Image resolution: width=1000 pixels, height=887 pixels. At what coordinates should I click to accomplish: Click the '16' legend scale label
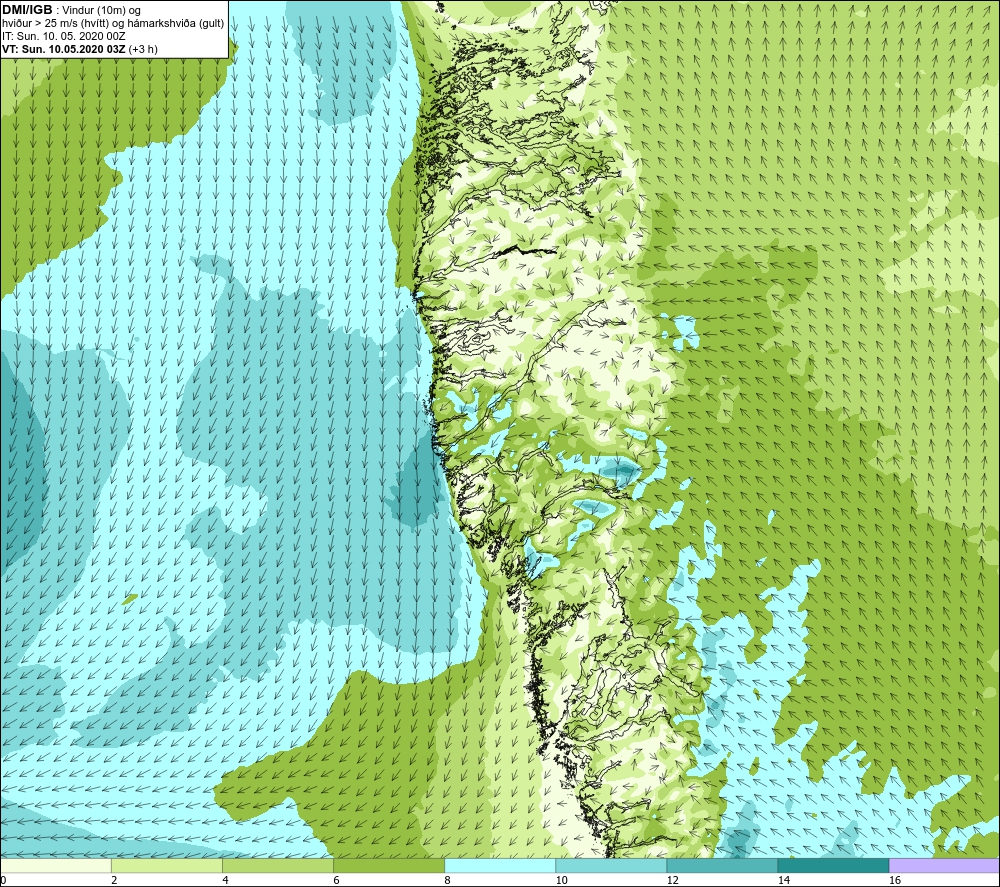point(895,881)
